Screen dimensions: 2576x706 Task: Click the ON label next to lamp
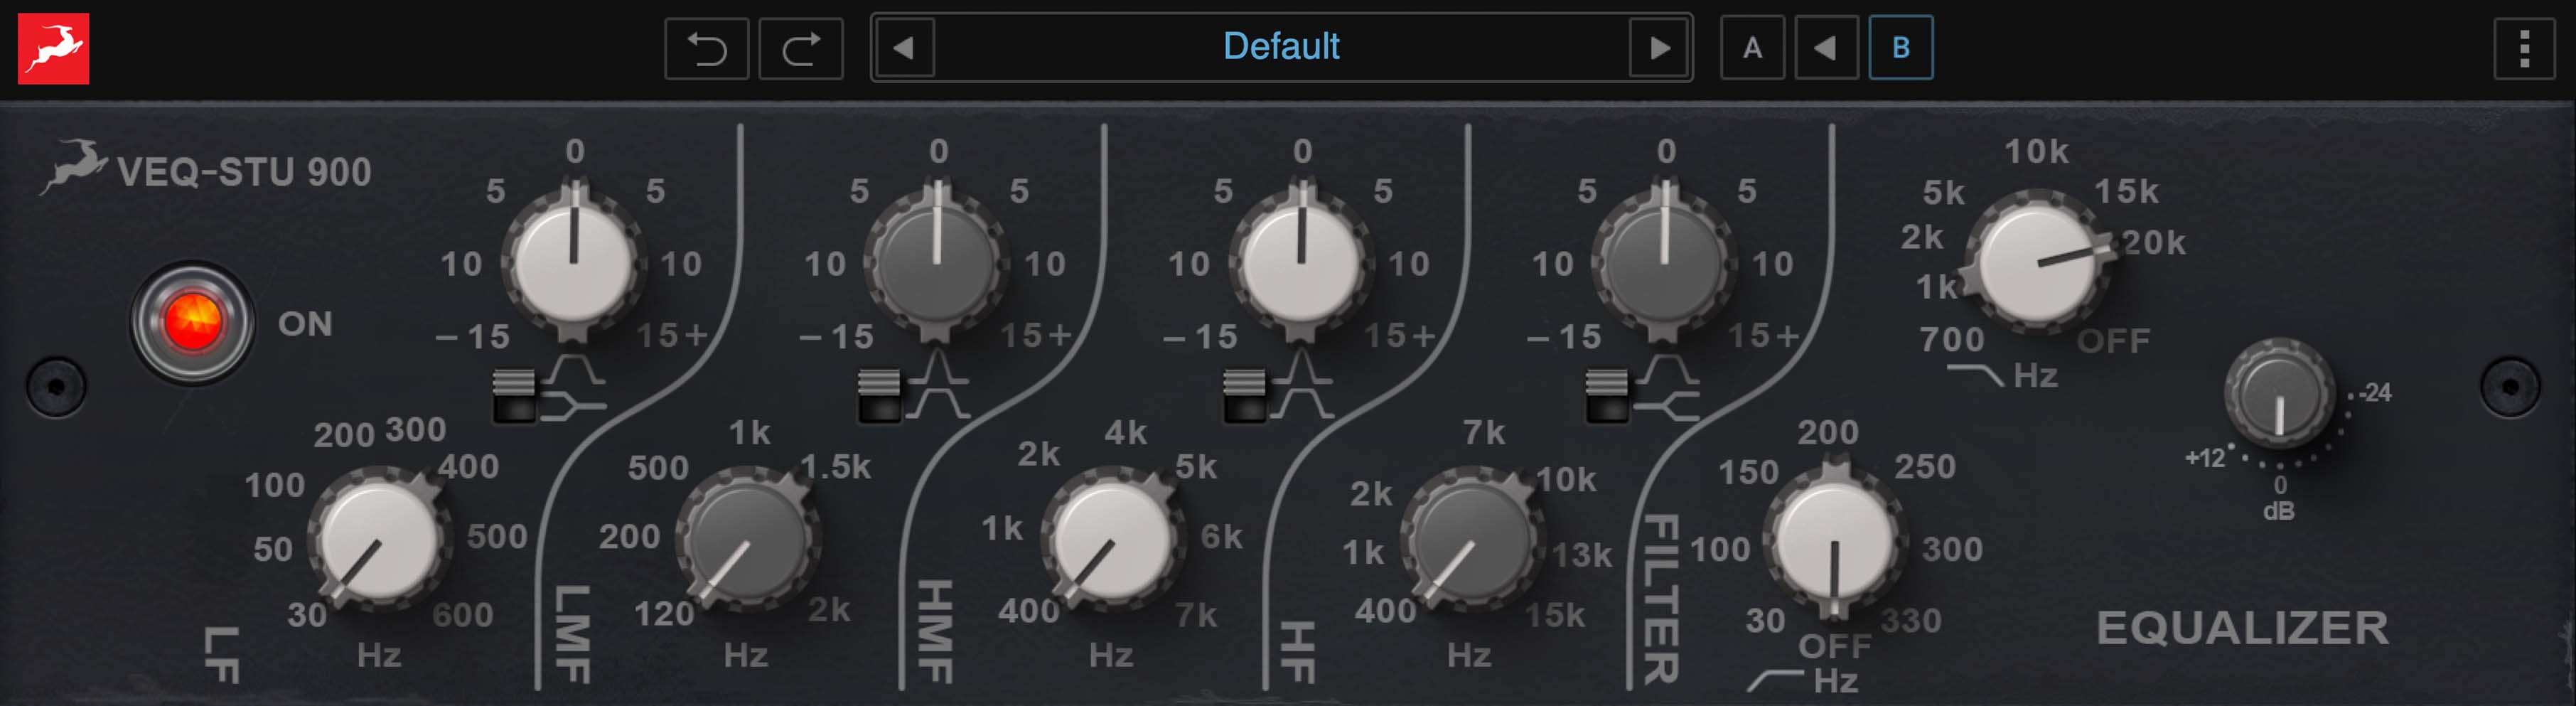[x=305, y=324]
